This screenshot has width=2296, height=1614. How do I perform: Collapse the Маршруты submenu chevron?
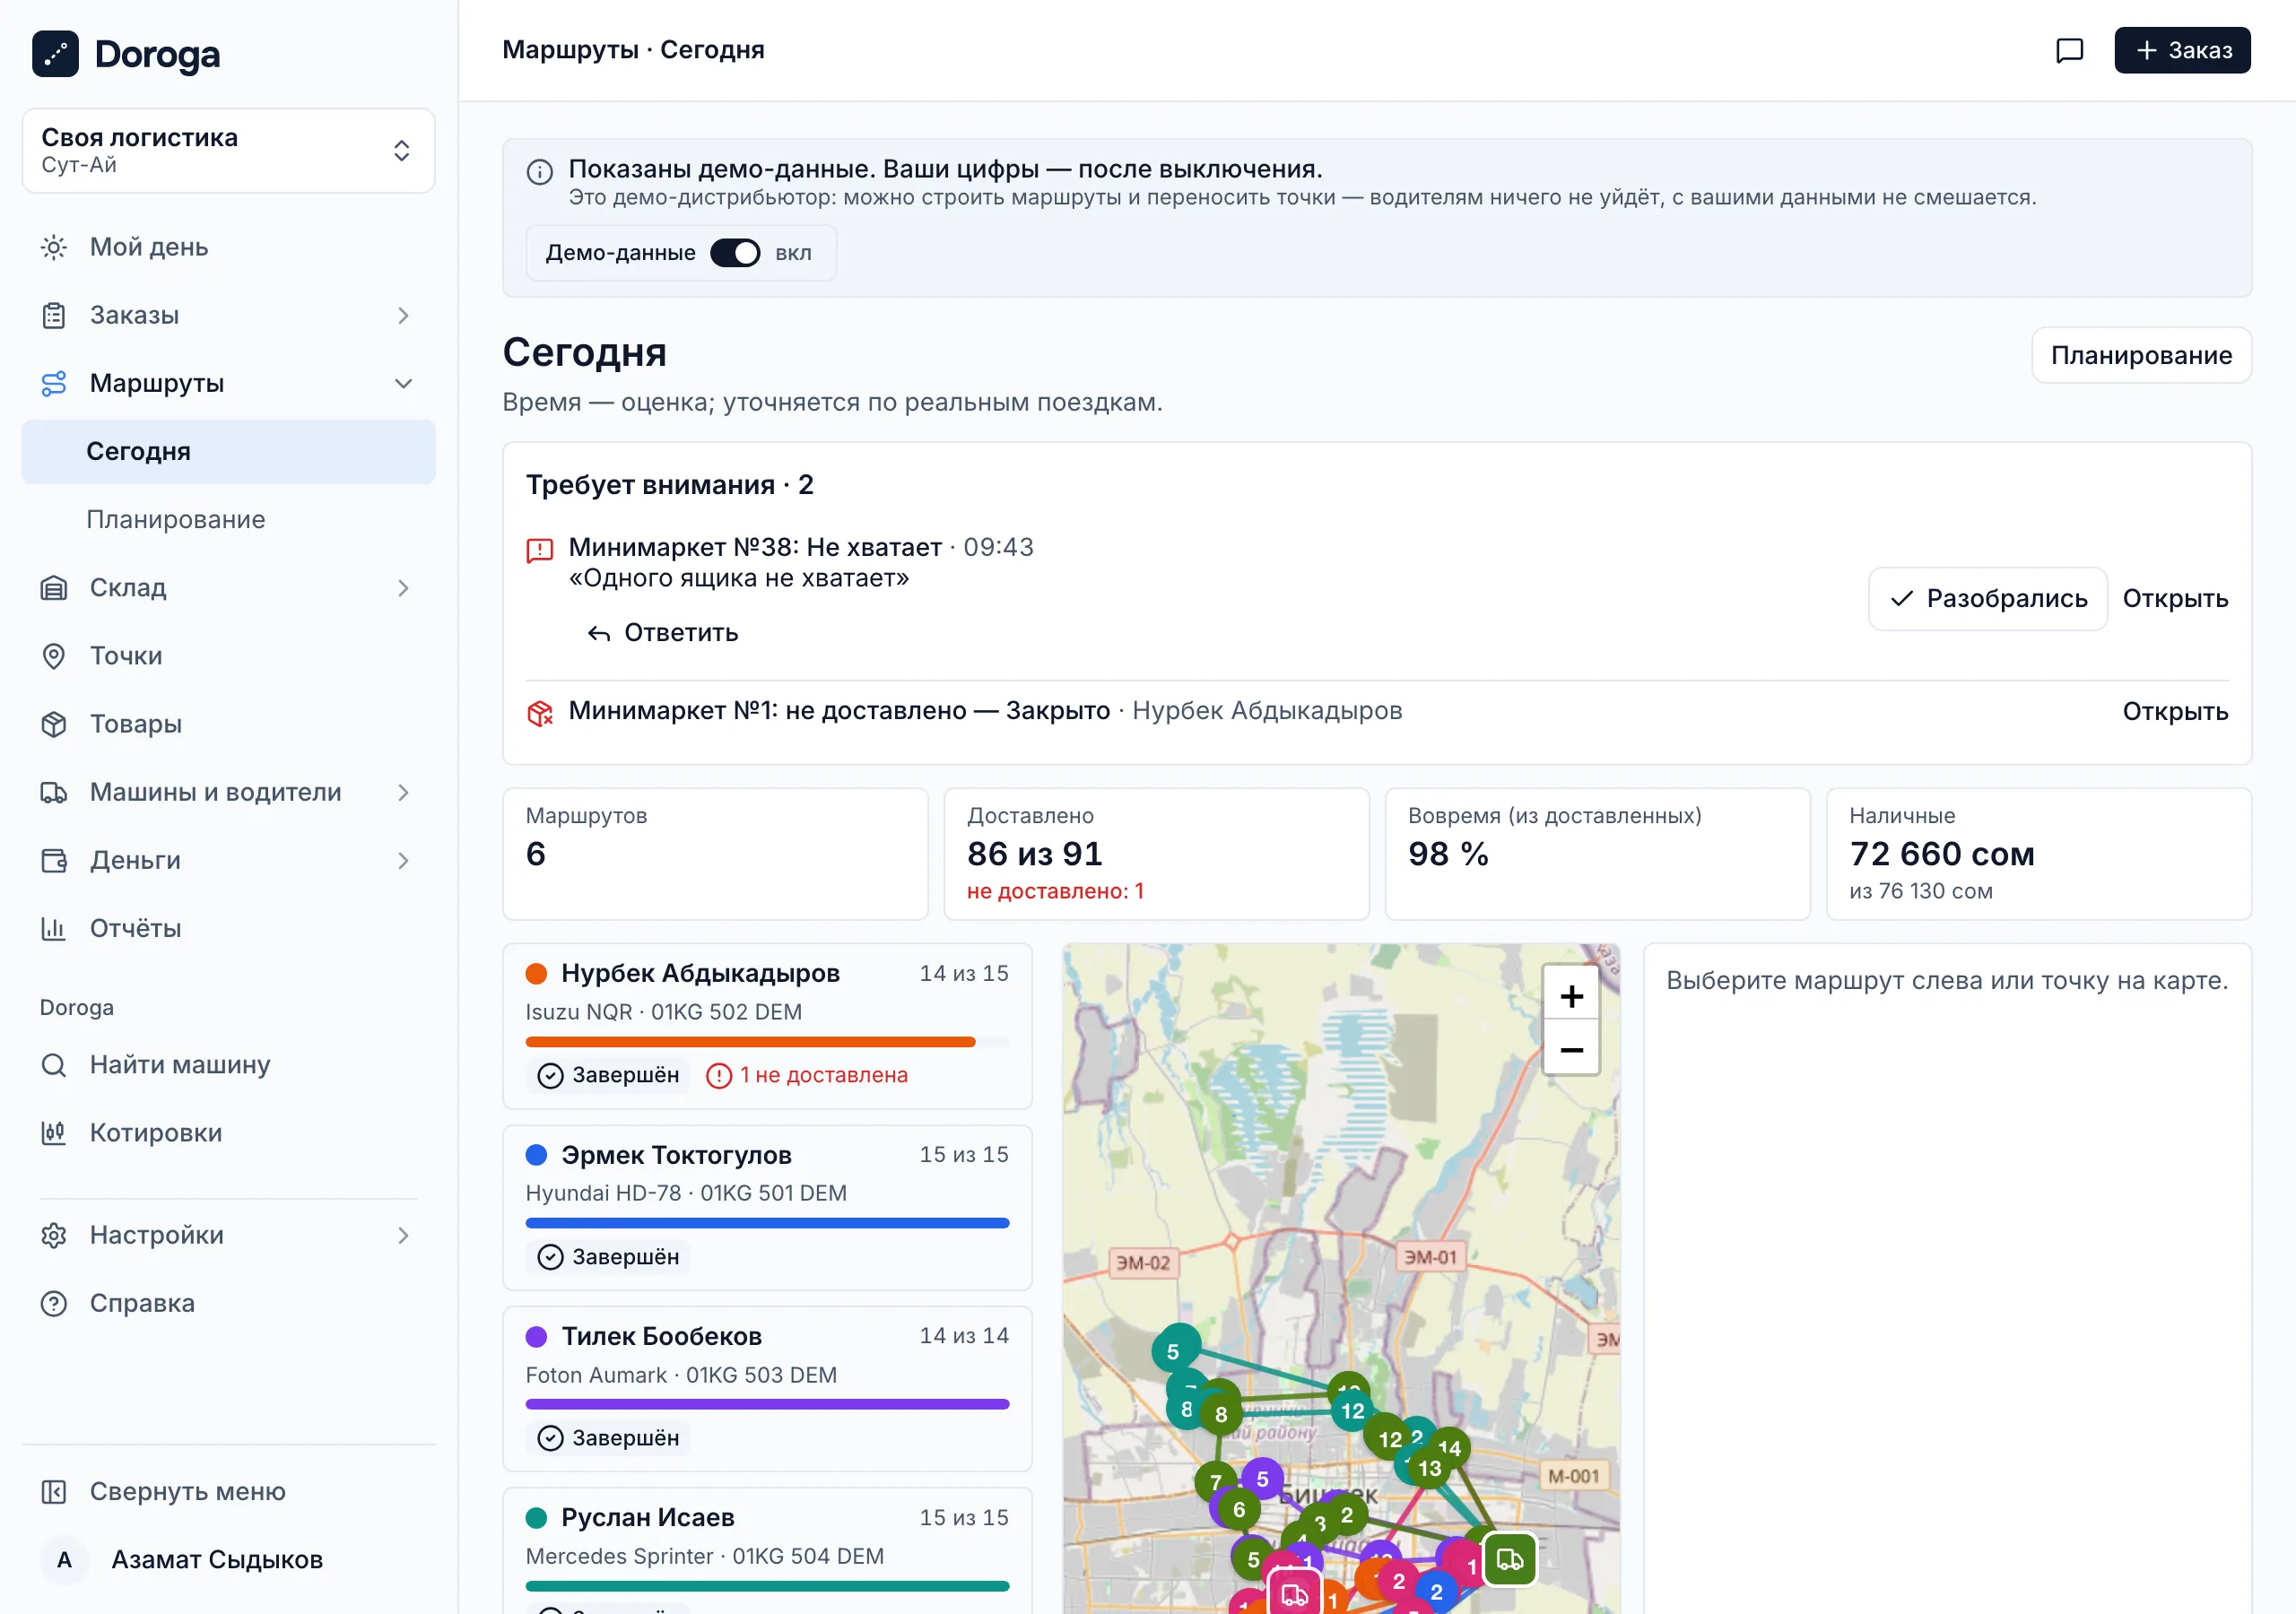pyautogui.click(x=403, y=383)
